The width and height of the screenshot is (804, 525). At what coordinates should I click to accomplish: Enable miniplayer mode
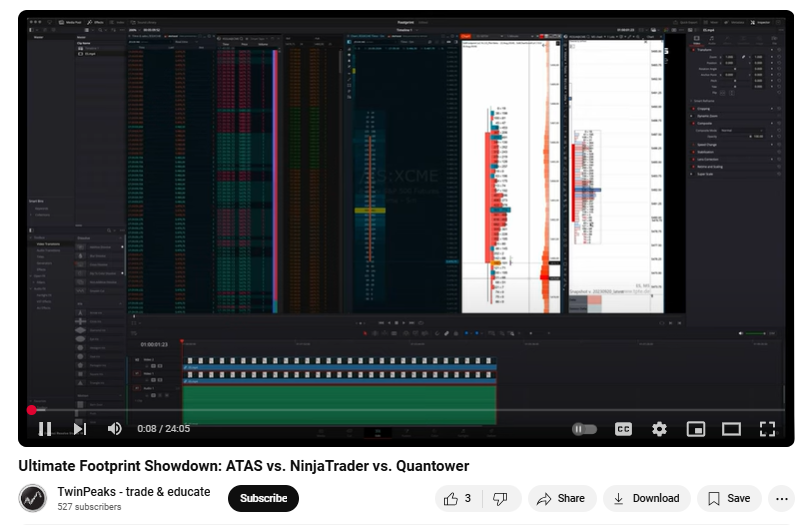pyautogui.click(x=695, y=429)
